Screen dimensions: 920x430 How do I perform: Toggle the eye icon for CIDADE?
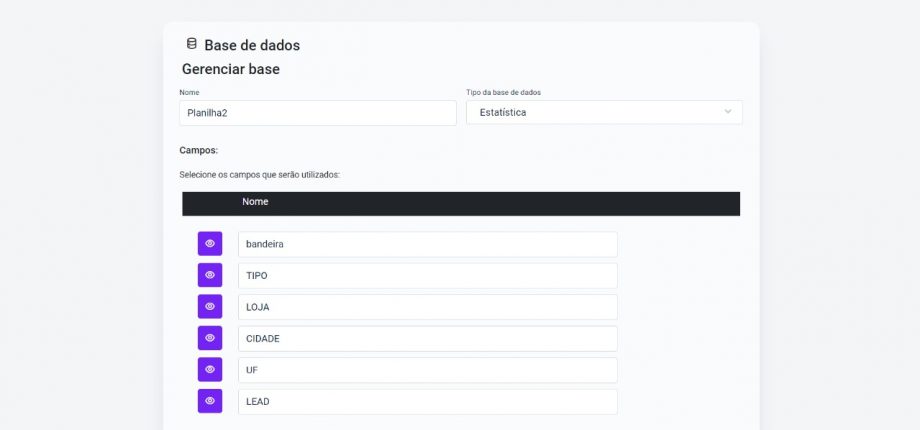[x=210, y=338]
